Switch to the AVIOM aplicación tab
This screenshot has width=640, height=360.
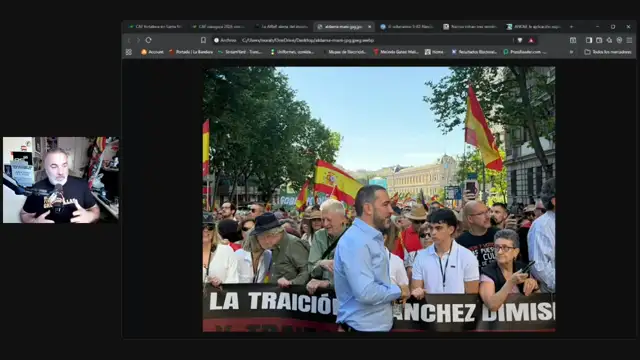534,27
